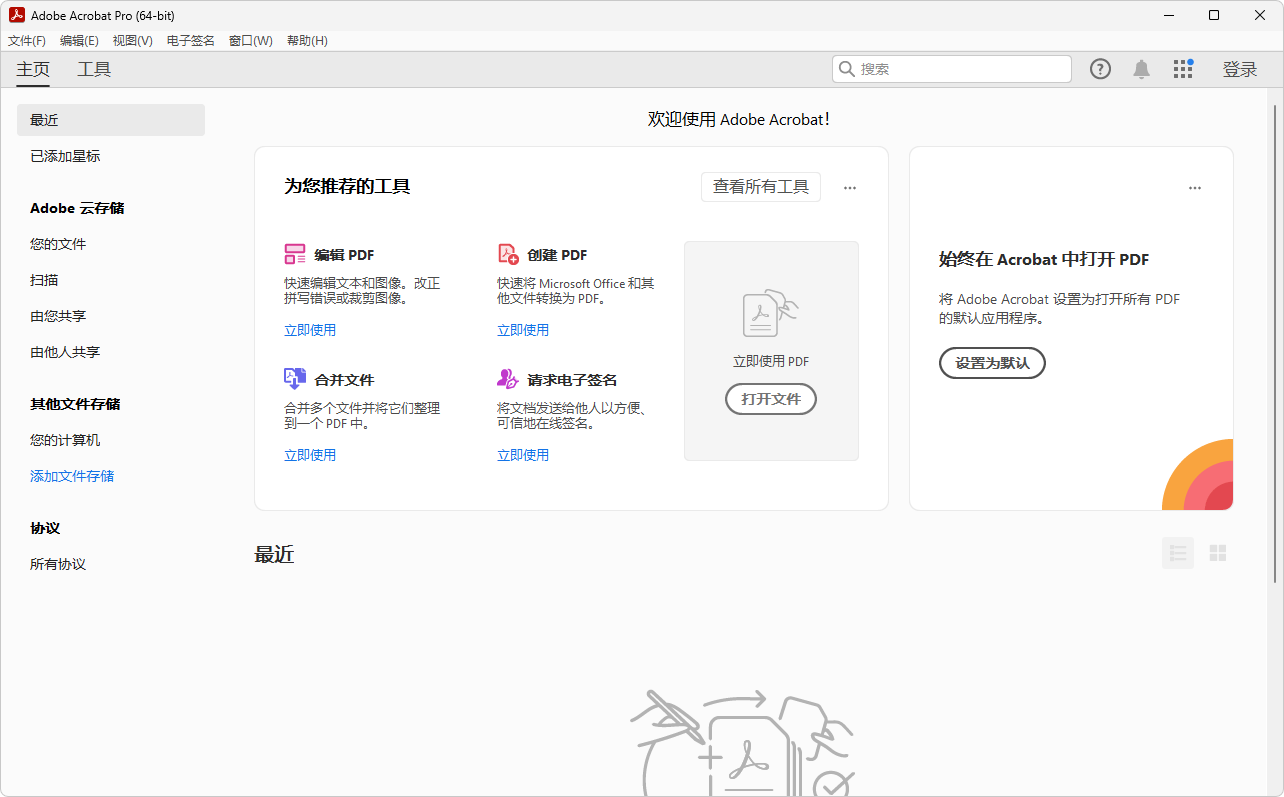Open the apps grid icon
The width and height of the screenshot is (1284, 797).
pos(1183,69)
